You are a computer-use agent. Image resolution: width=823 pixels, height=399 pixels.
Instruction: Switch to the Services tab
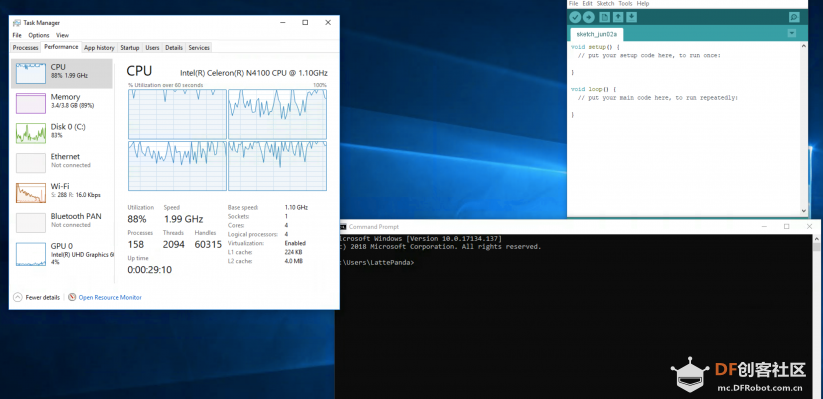pos(199,48)
